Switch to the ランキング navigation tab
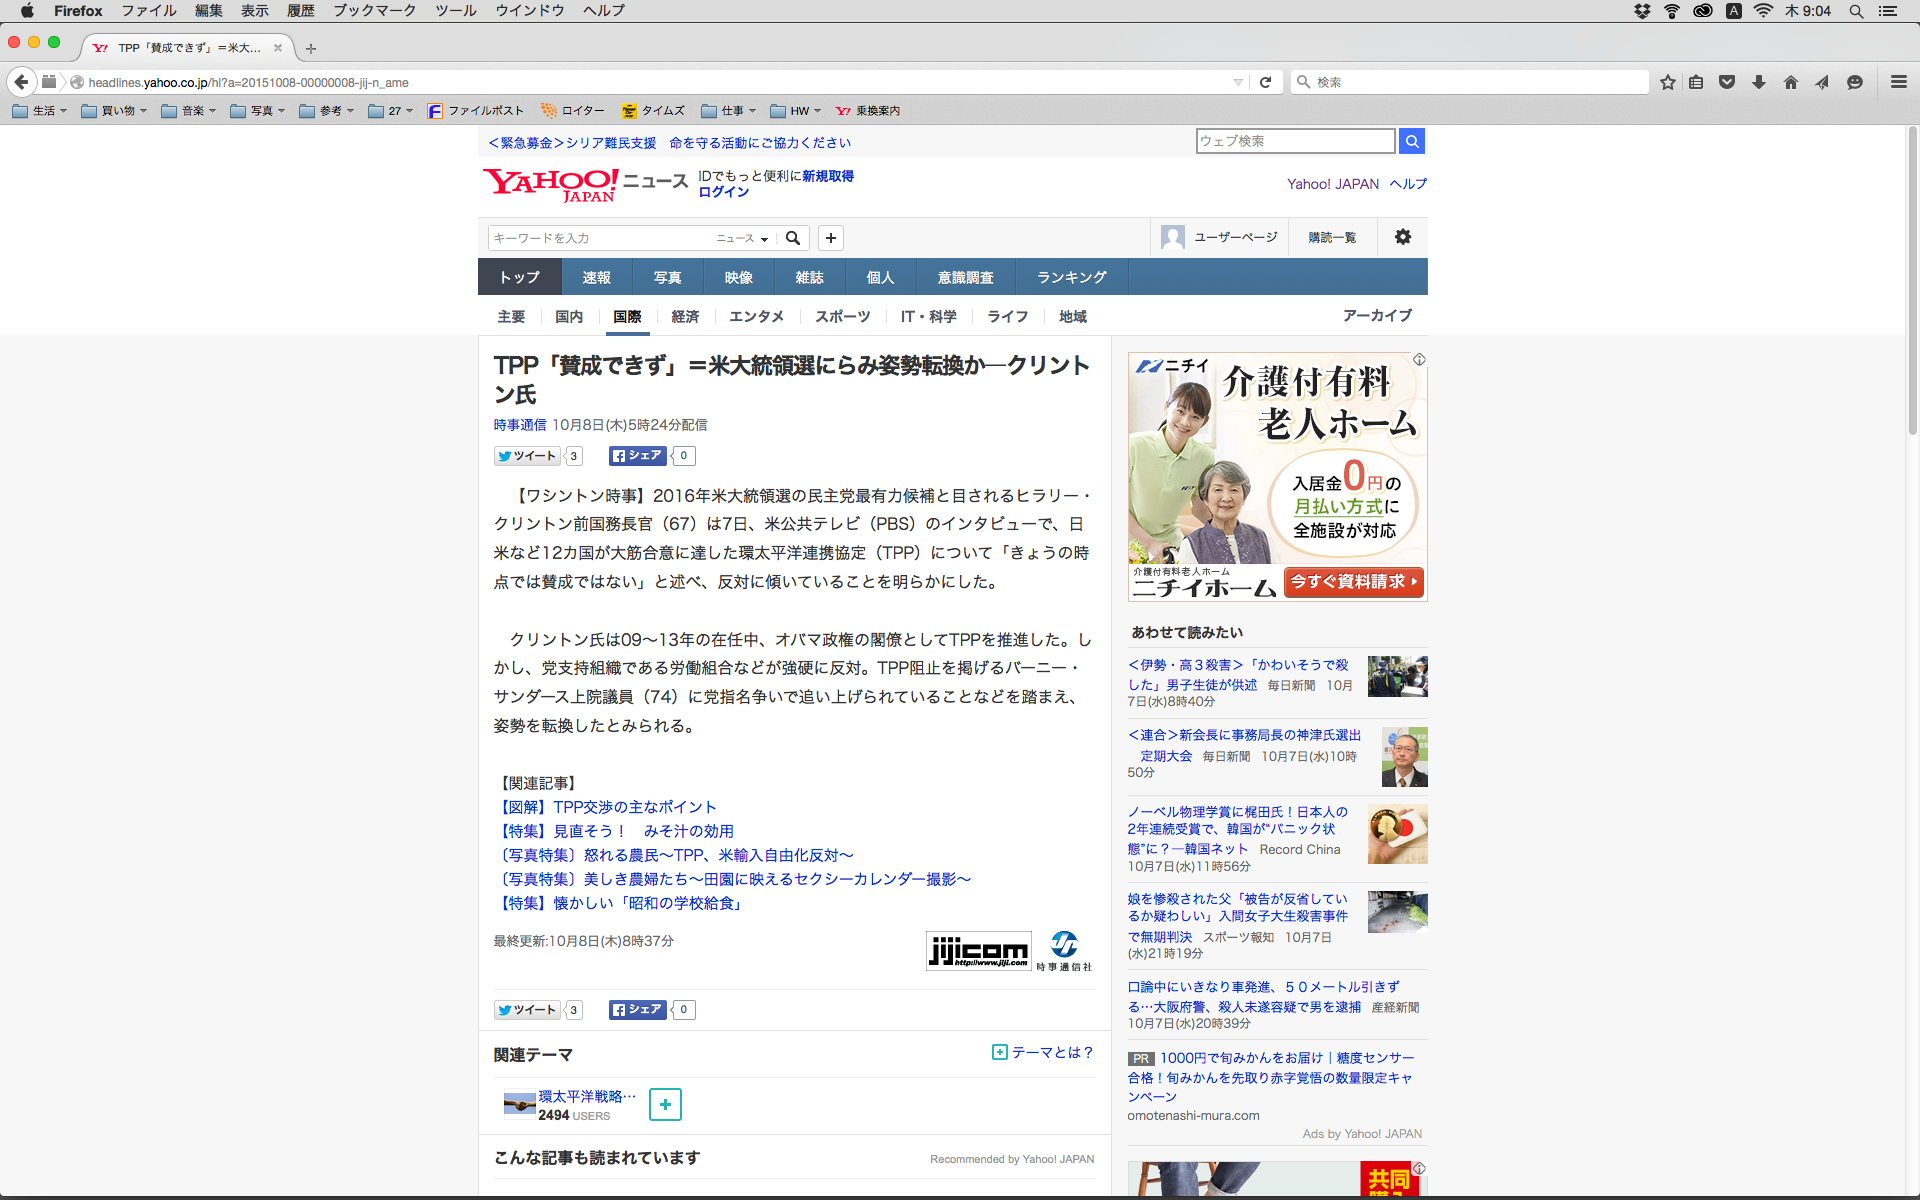This screenshot has height=1200, width=1920. pos(1071,277)
